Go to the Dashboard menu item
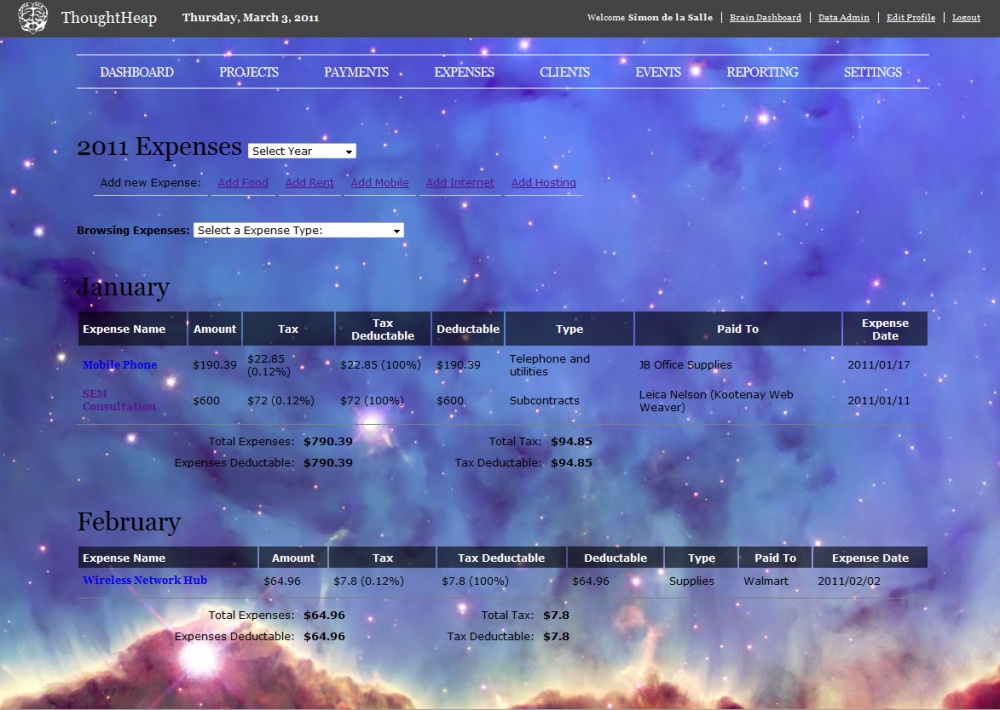The width and height of the screenshot is (1000, 710). tap(137, 72)
